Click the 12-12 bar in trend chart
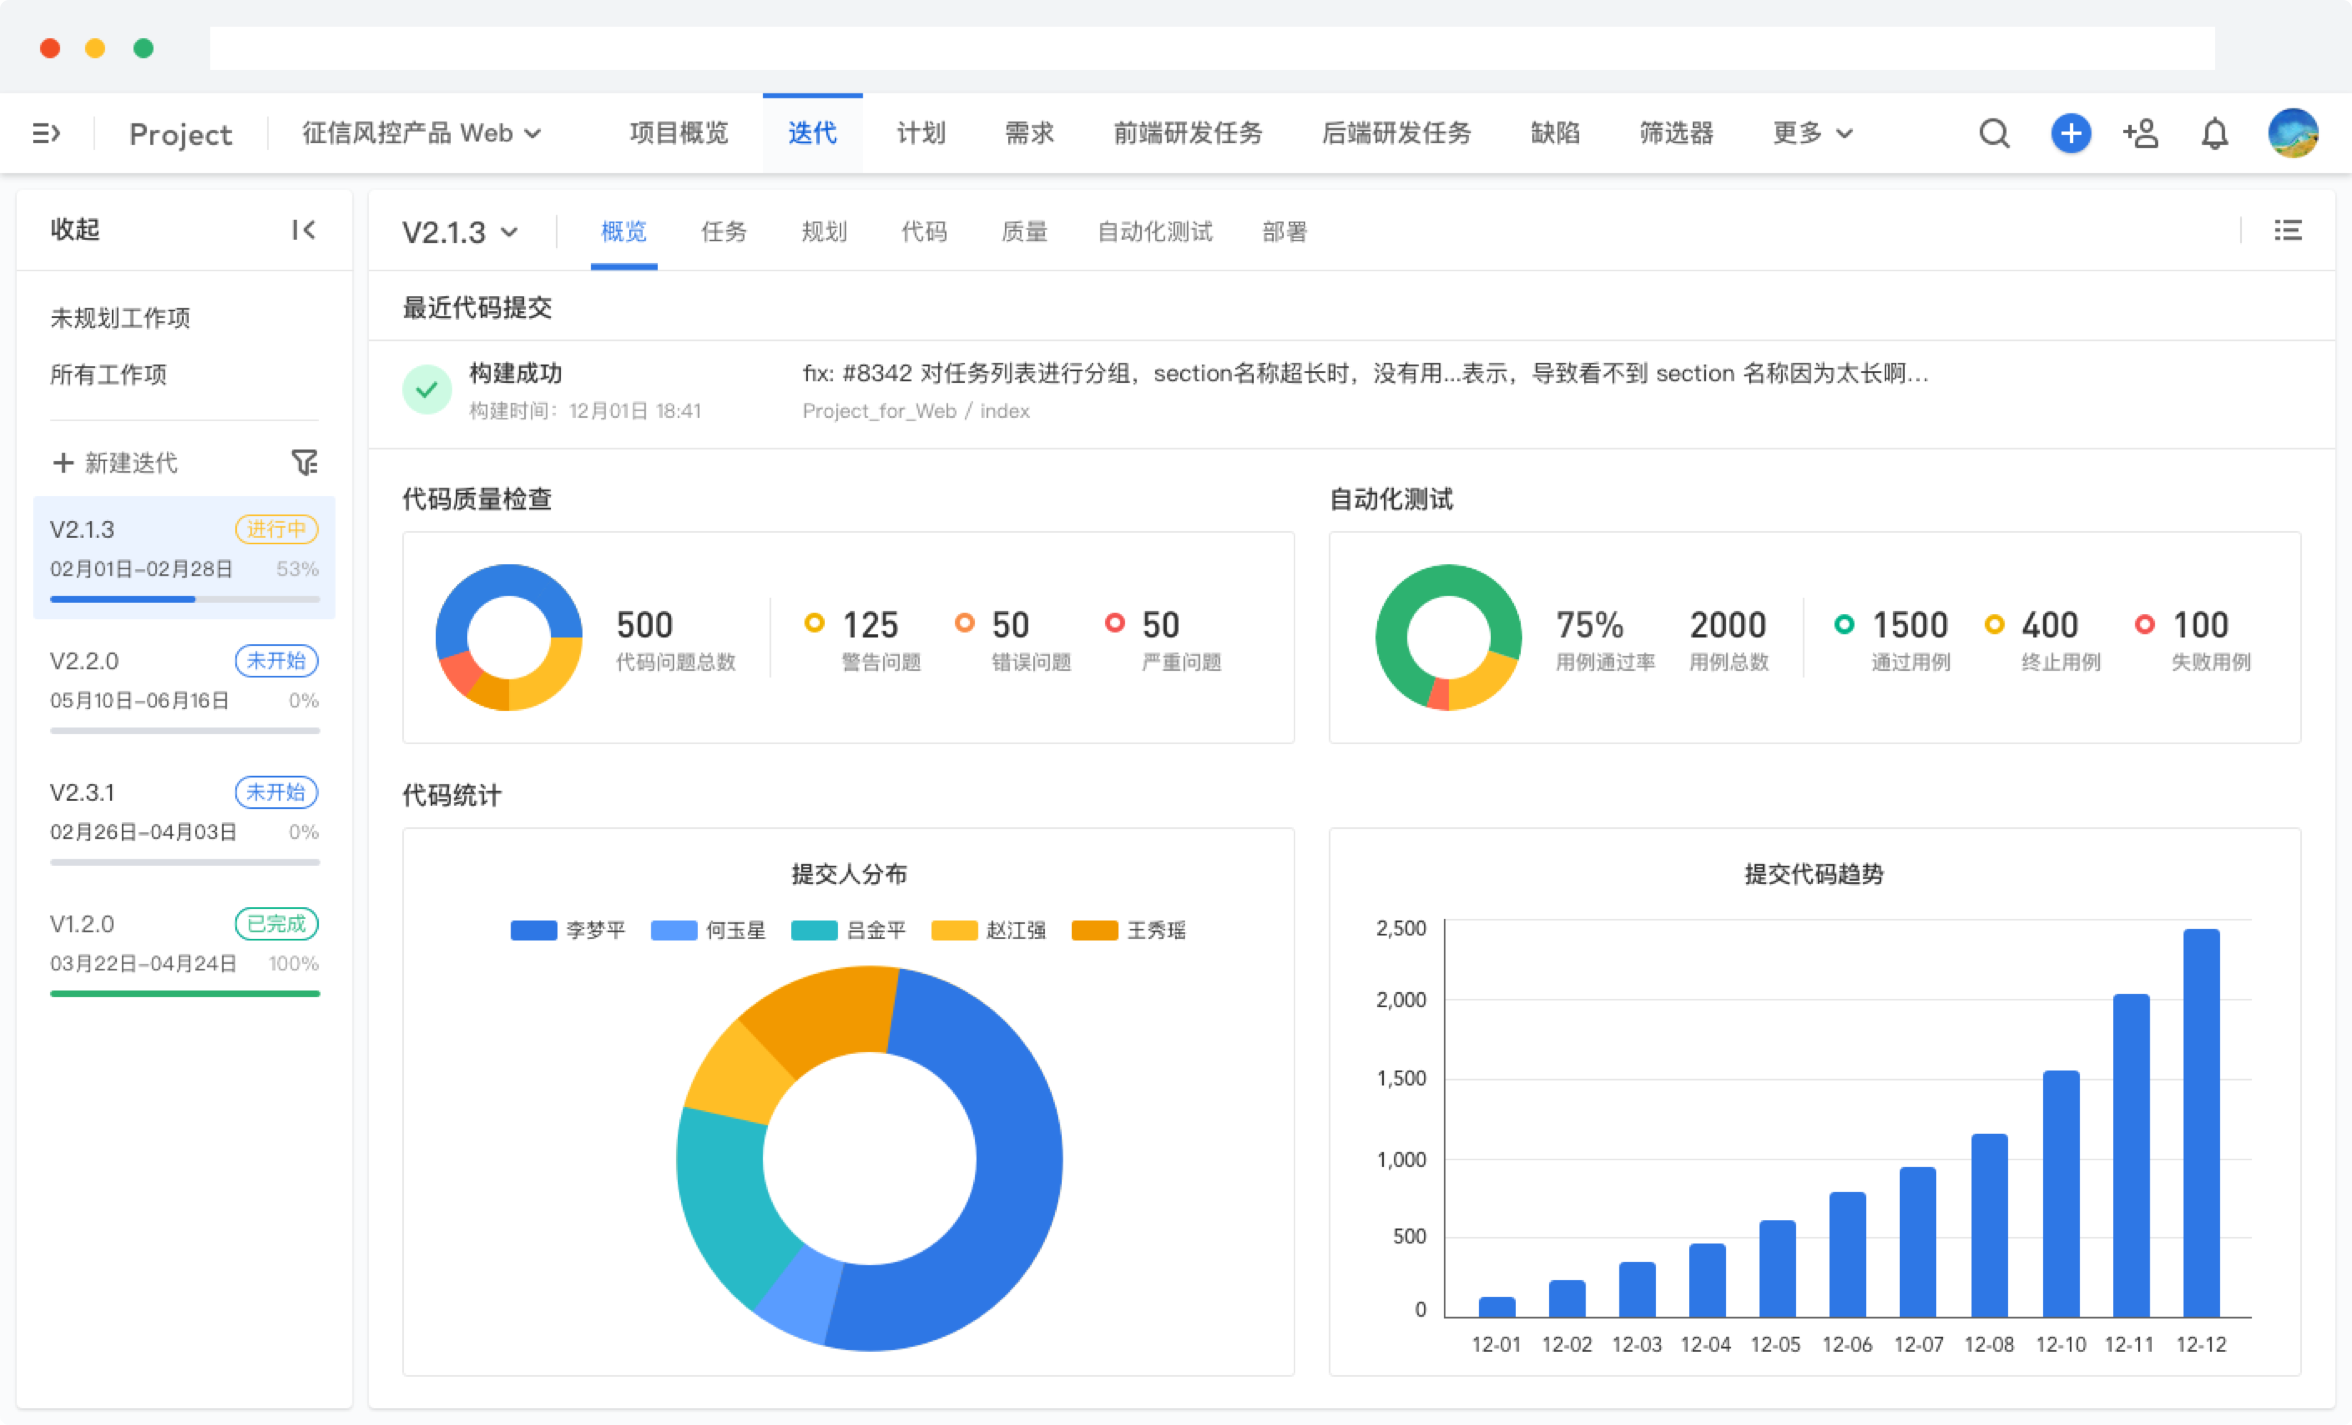 (2201, 1123)
